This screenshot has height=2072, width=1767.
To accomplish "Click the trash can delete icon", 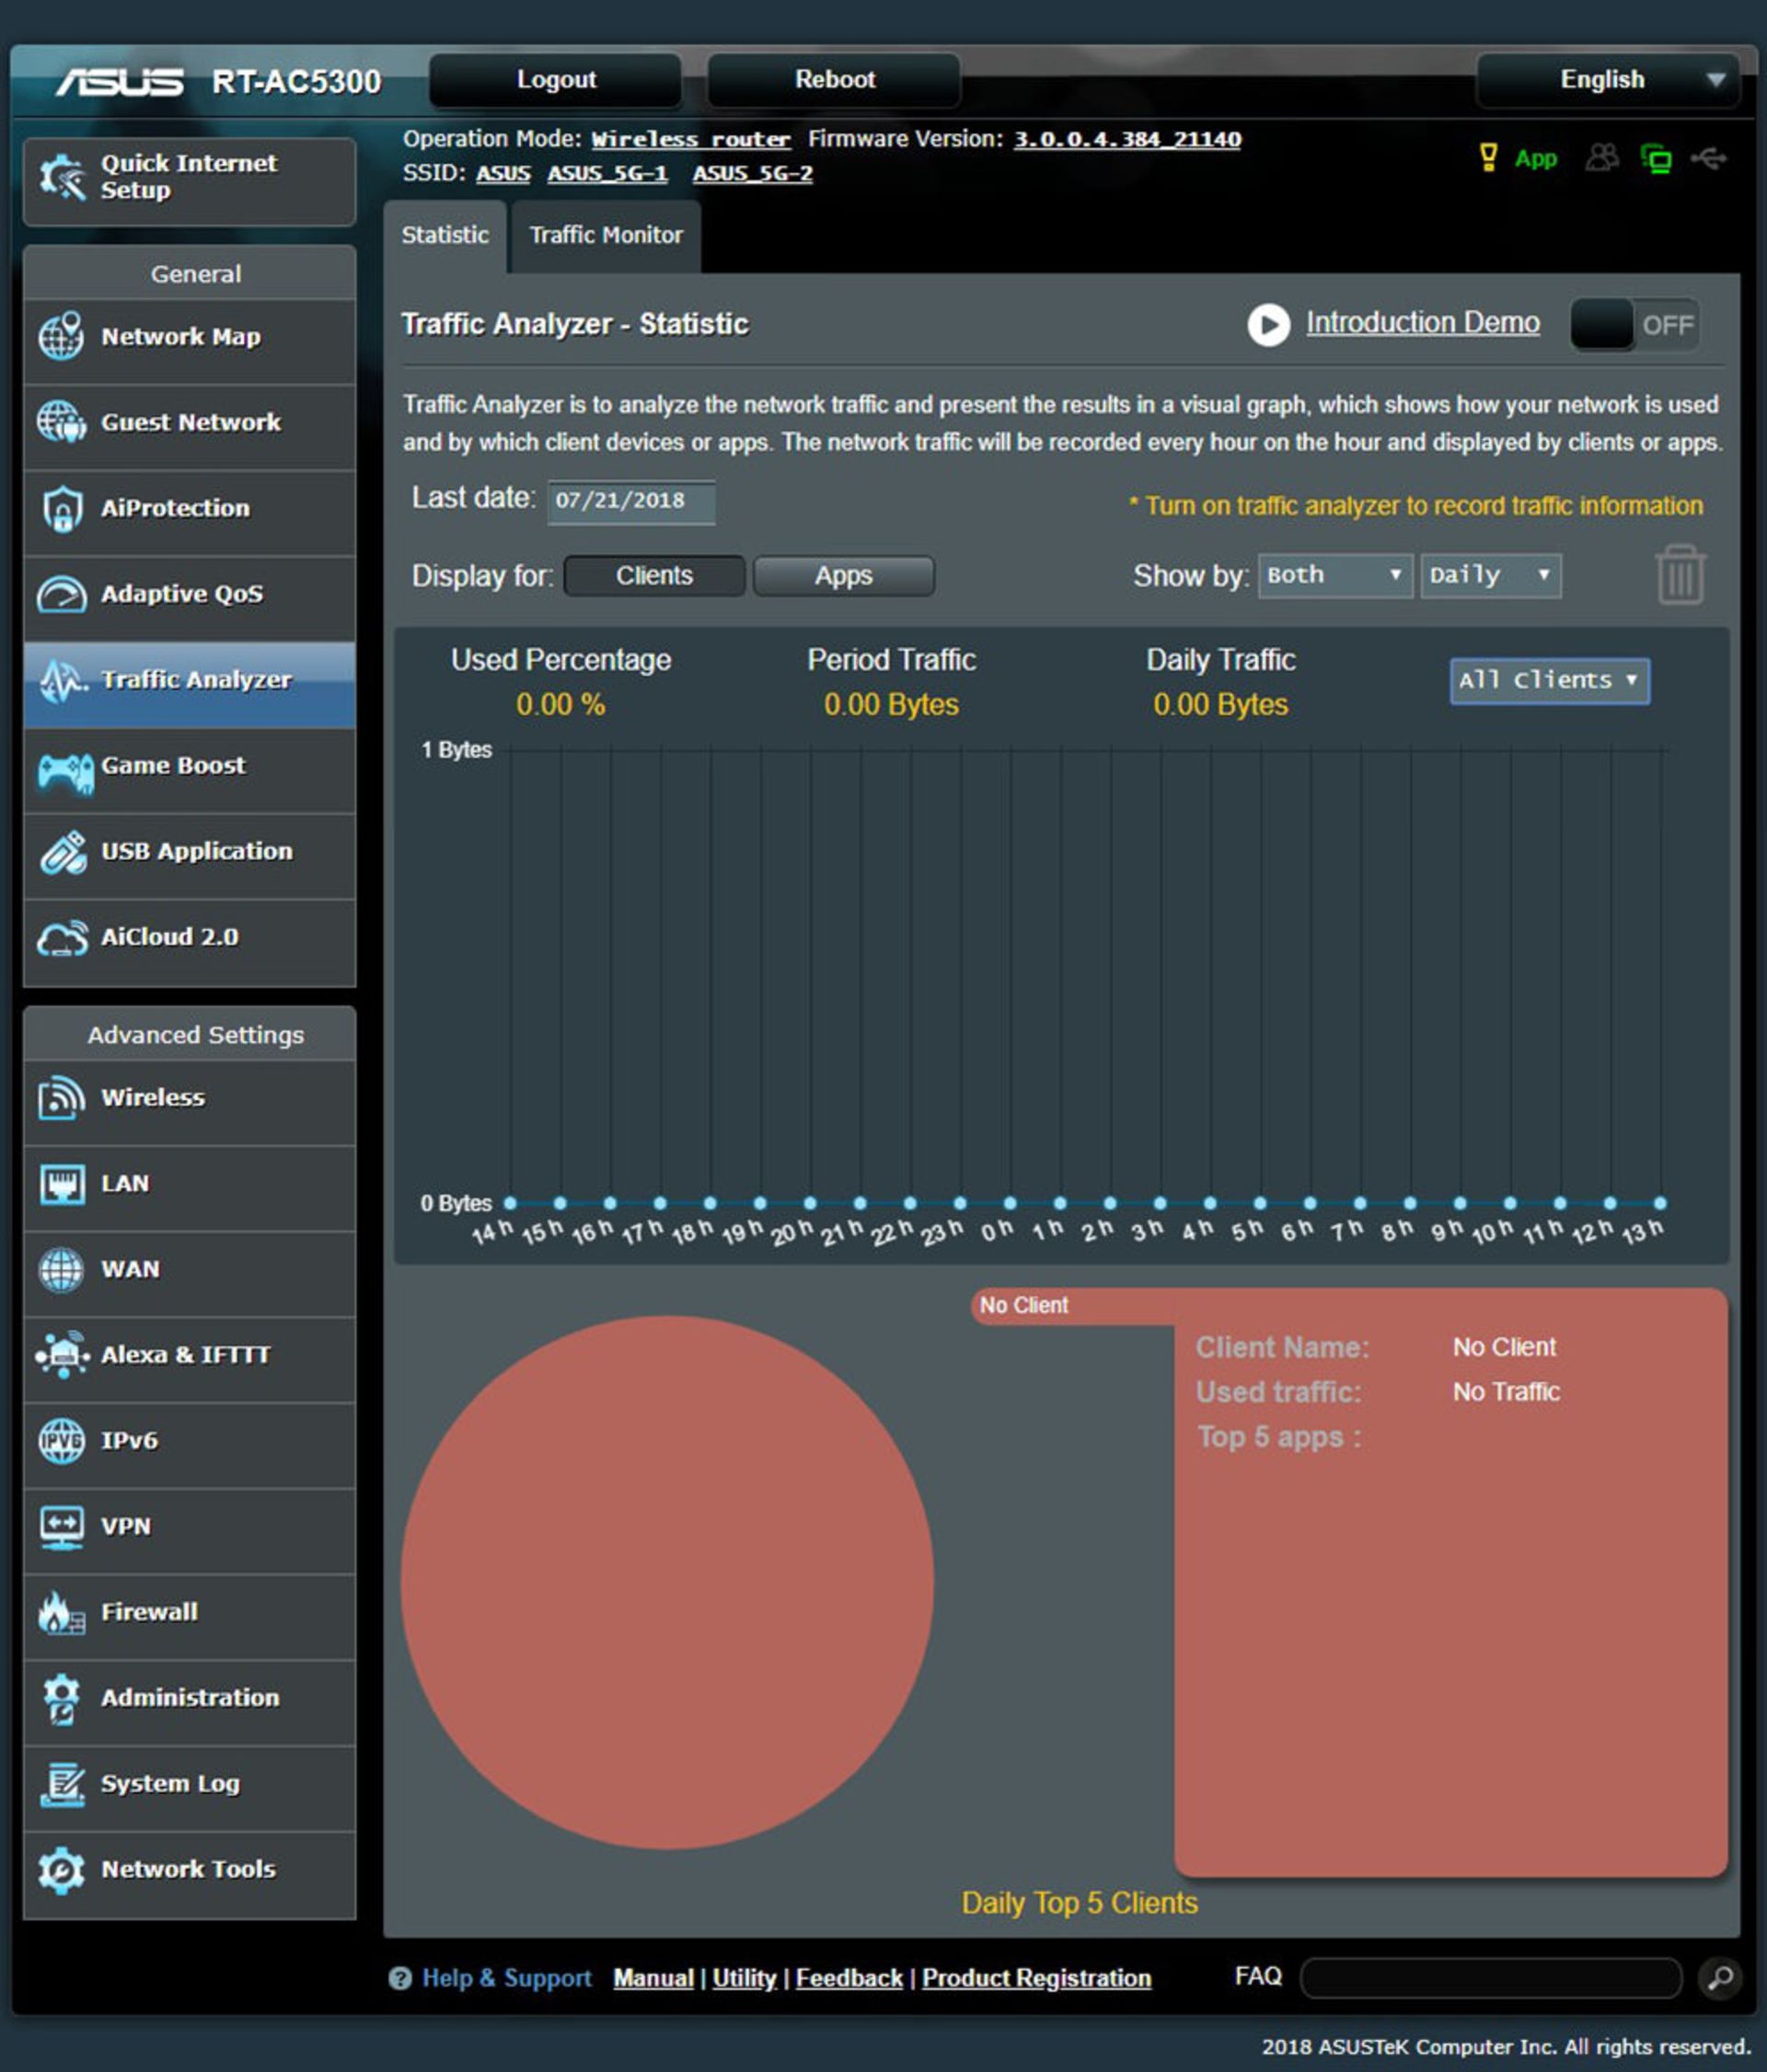I will (x=1680, y=575).
